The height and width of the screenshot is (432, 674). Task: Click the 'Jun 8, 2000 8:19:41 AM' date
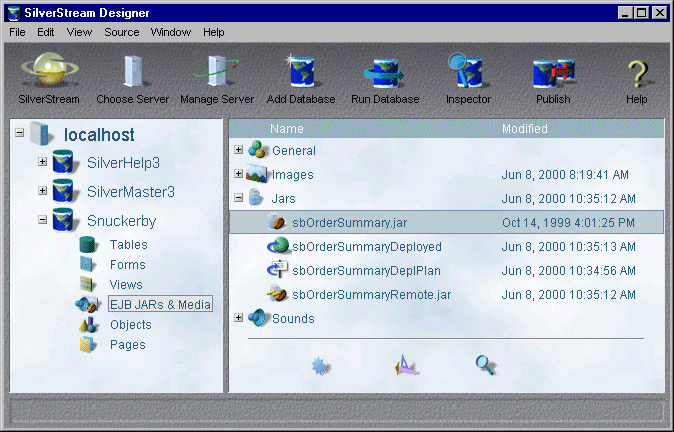coord(565,174)
